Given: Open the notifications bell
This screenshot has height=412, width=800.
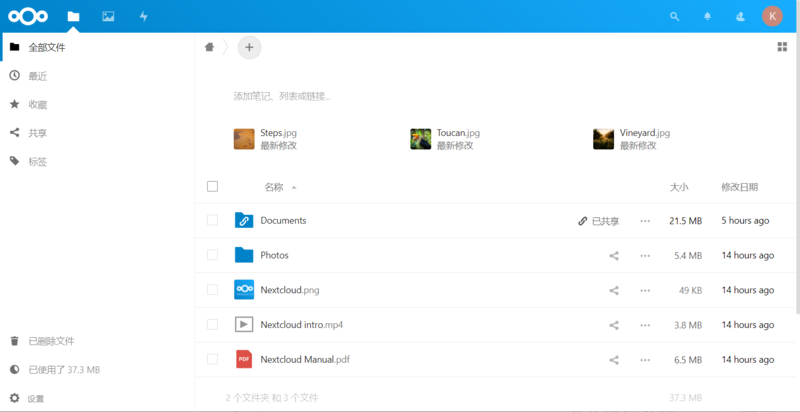Looking at the screenshot, I should click(x=707, y=16).
